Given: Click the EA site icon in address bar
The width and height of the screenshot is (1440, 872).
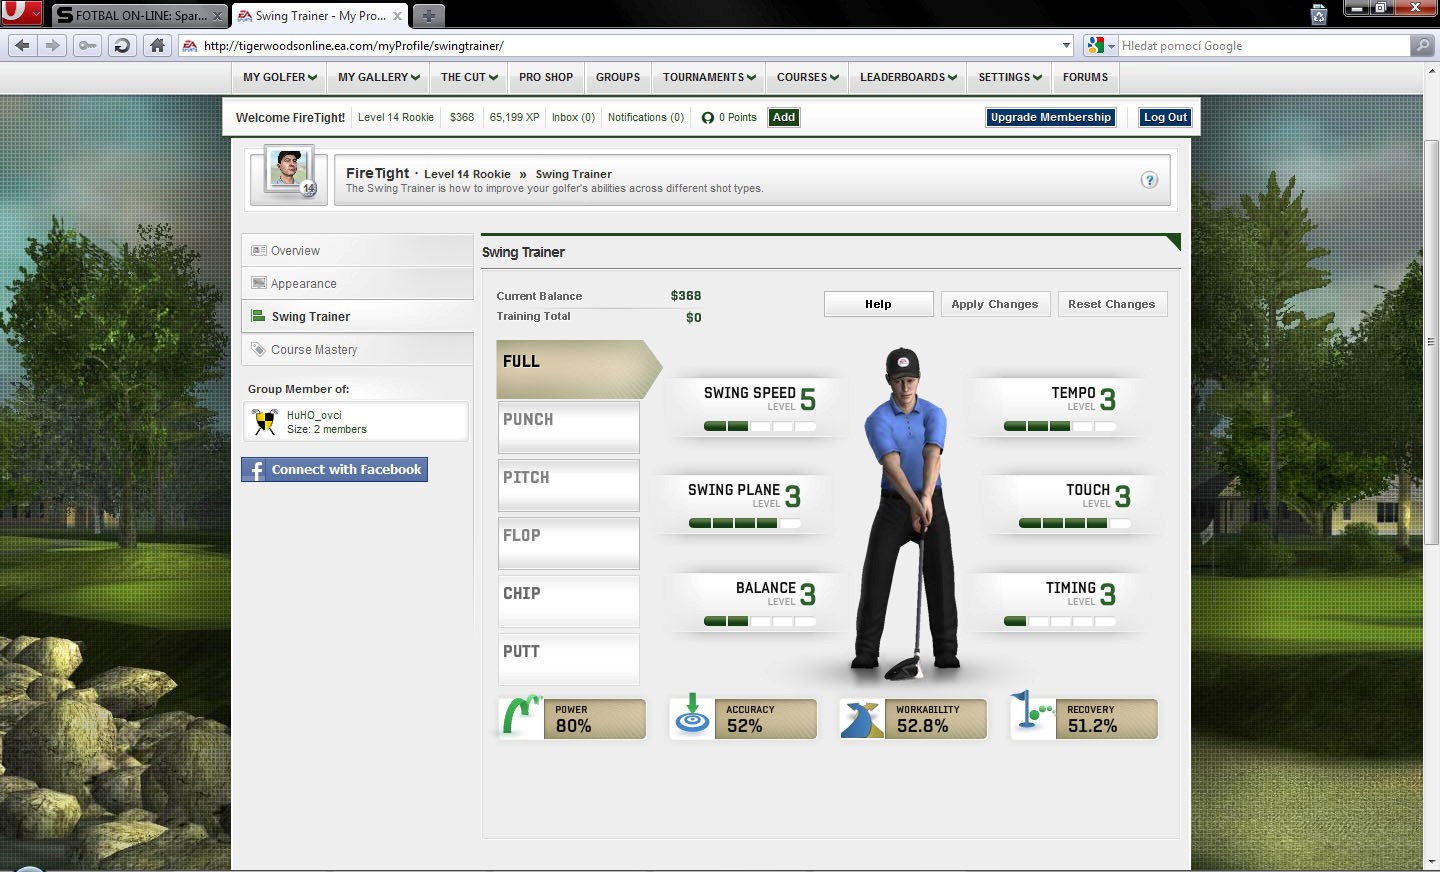Looking at the screenshot, I should click(x=189, y=45).
